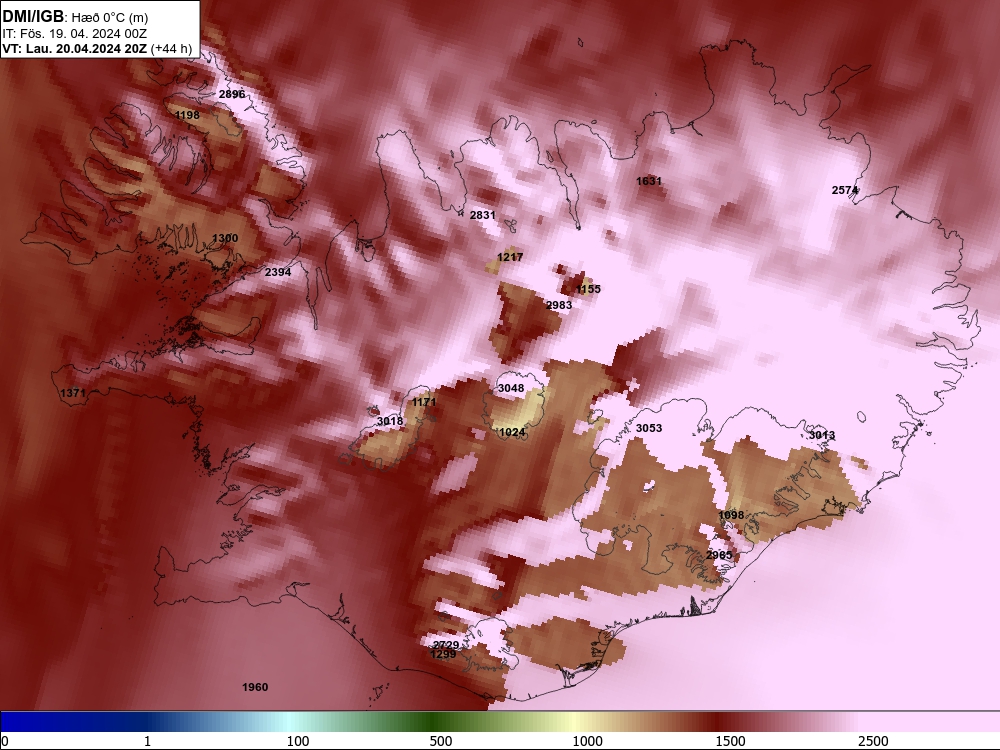Click the 2394 value label on map

point(278,272)
